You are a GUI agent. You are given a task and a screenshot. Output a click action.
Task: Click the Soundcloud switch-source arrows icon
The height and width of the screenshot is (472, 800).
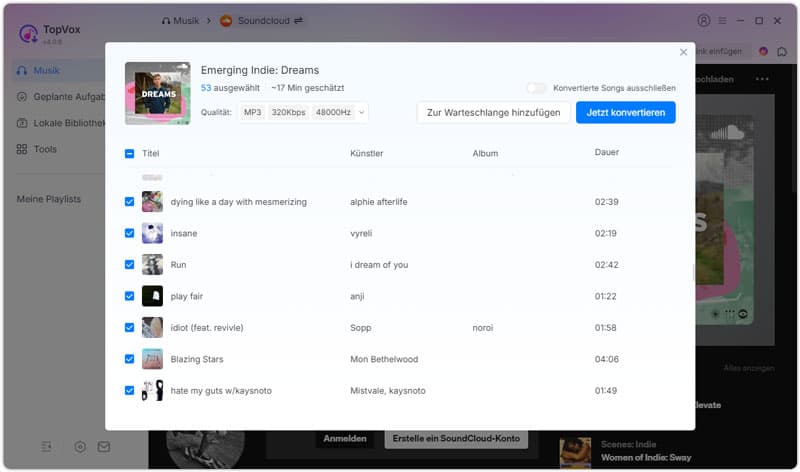coord(298,20)
